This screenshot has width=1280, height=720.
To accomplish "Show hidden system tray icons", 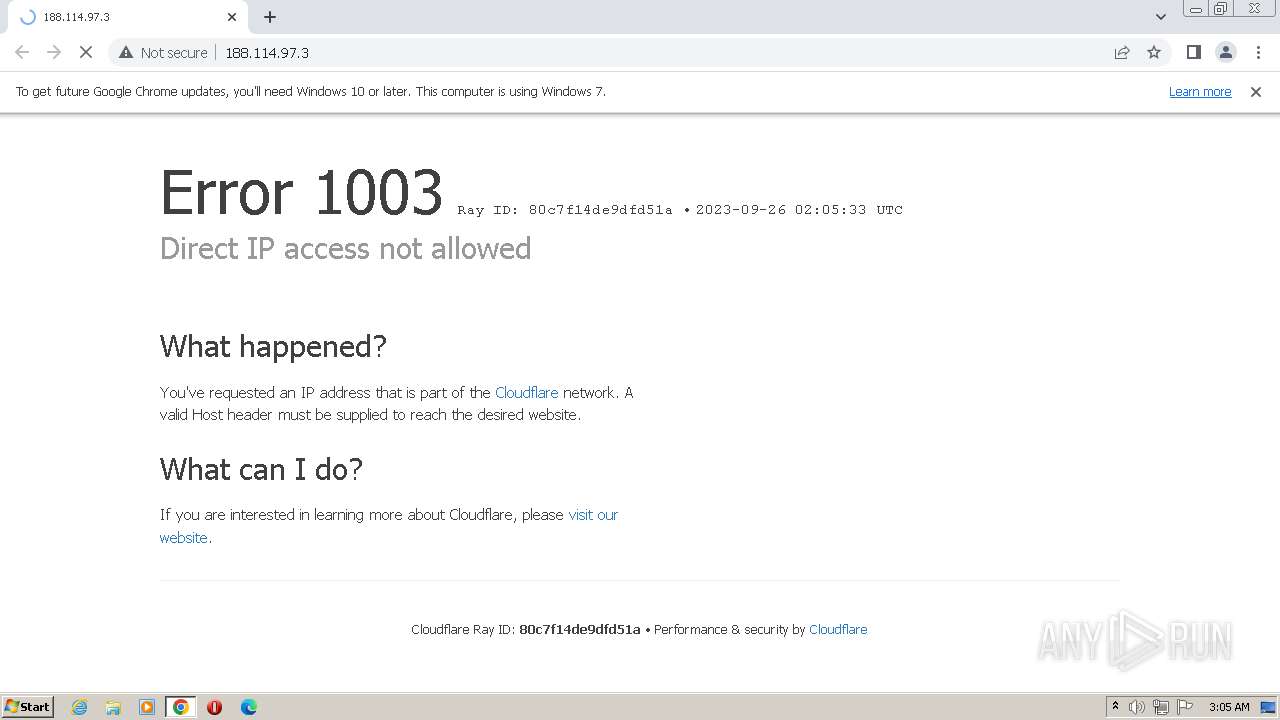I will (x=1115, y=707).
